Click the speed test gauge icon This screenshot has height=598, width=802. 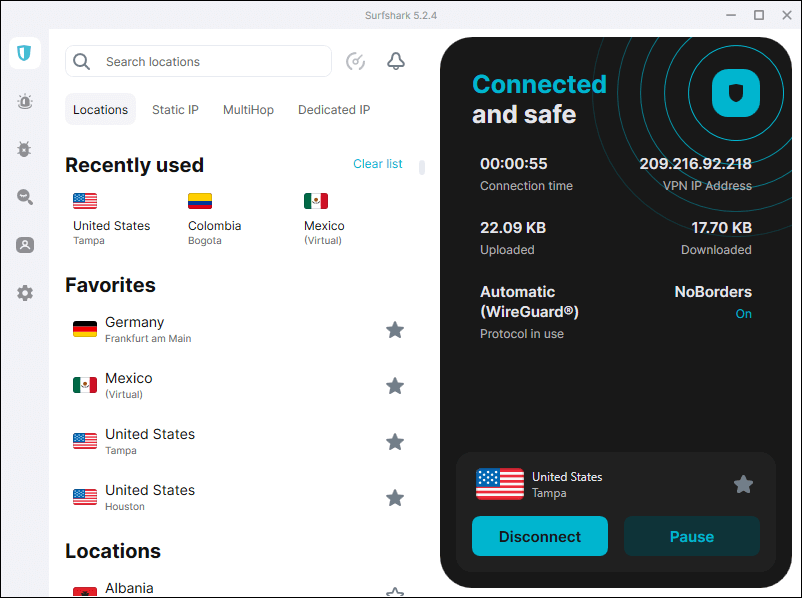coord(355,61)
